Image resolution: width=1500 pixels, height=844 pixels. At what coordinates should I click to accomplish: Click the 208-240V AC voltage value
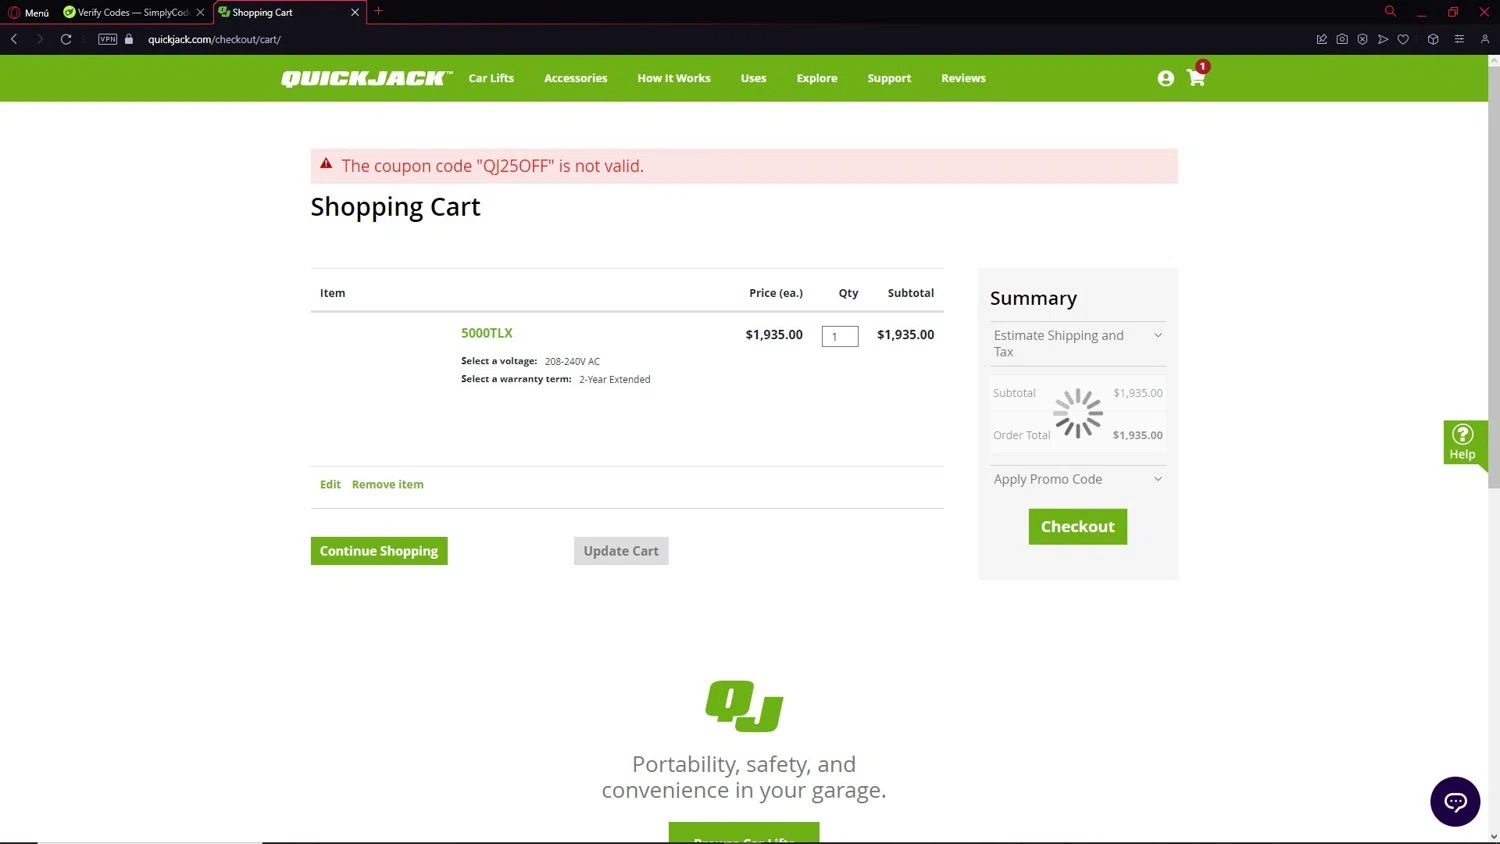(x=572, y=361)
